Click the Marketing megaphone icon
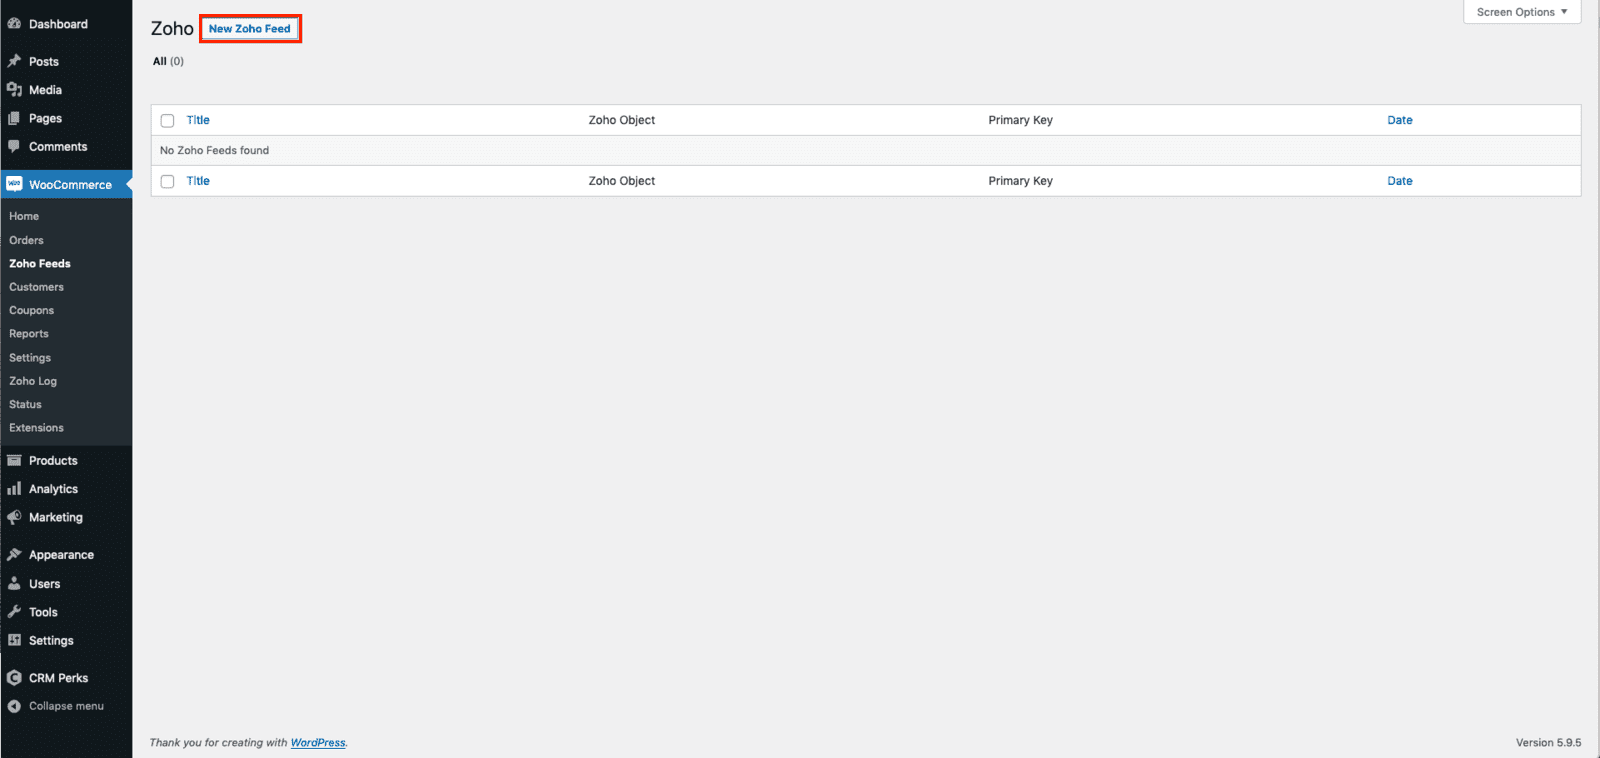 pos(14,518)
